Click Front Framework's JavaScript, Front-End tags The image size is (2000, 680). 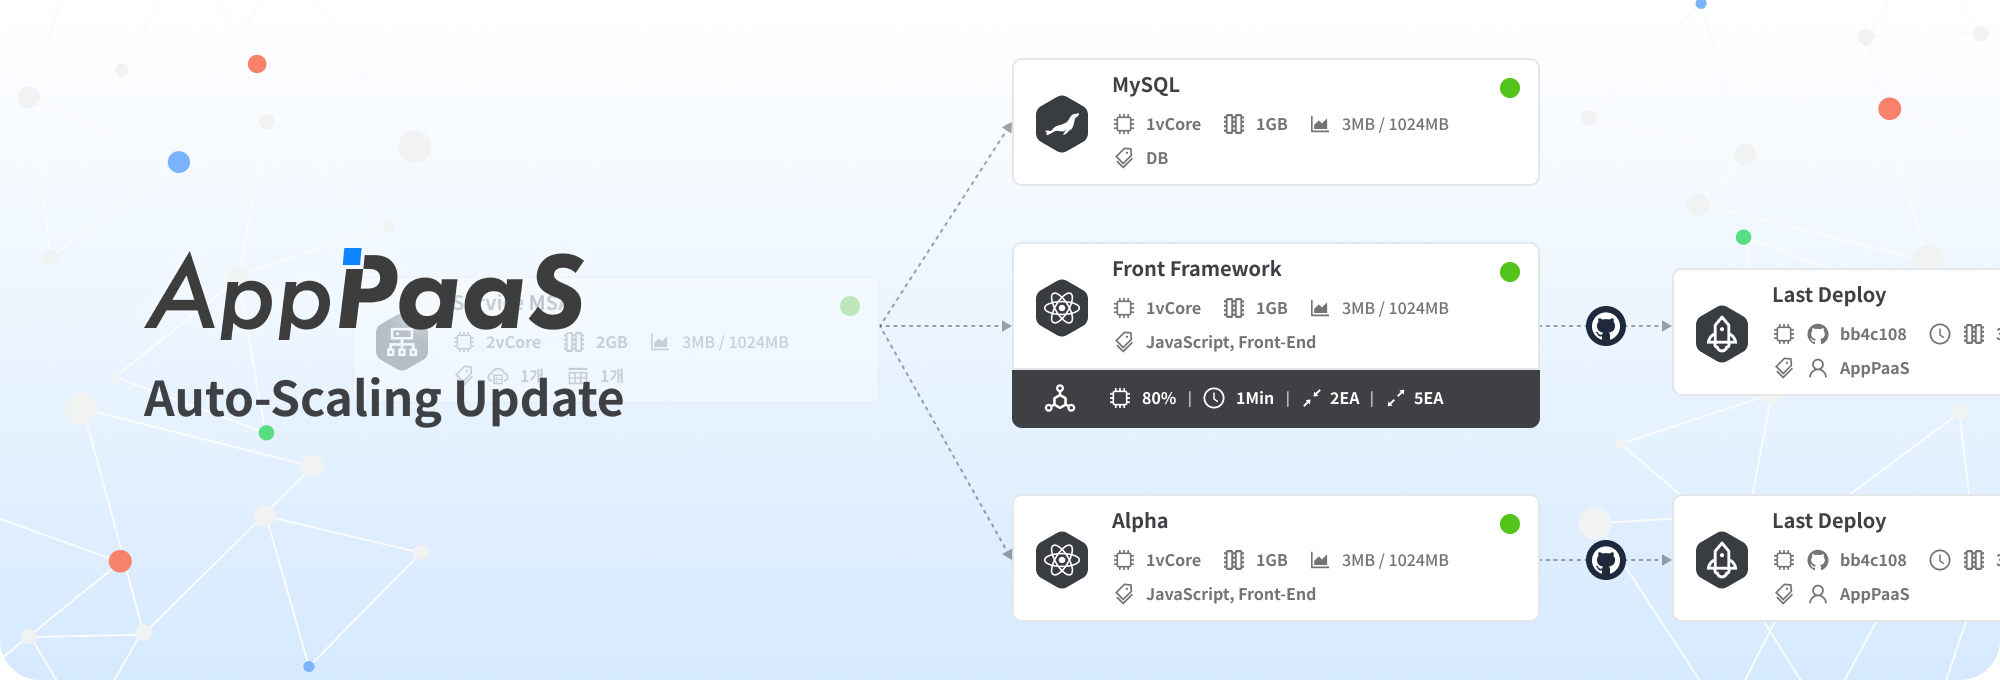tap(1231, 342)
